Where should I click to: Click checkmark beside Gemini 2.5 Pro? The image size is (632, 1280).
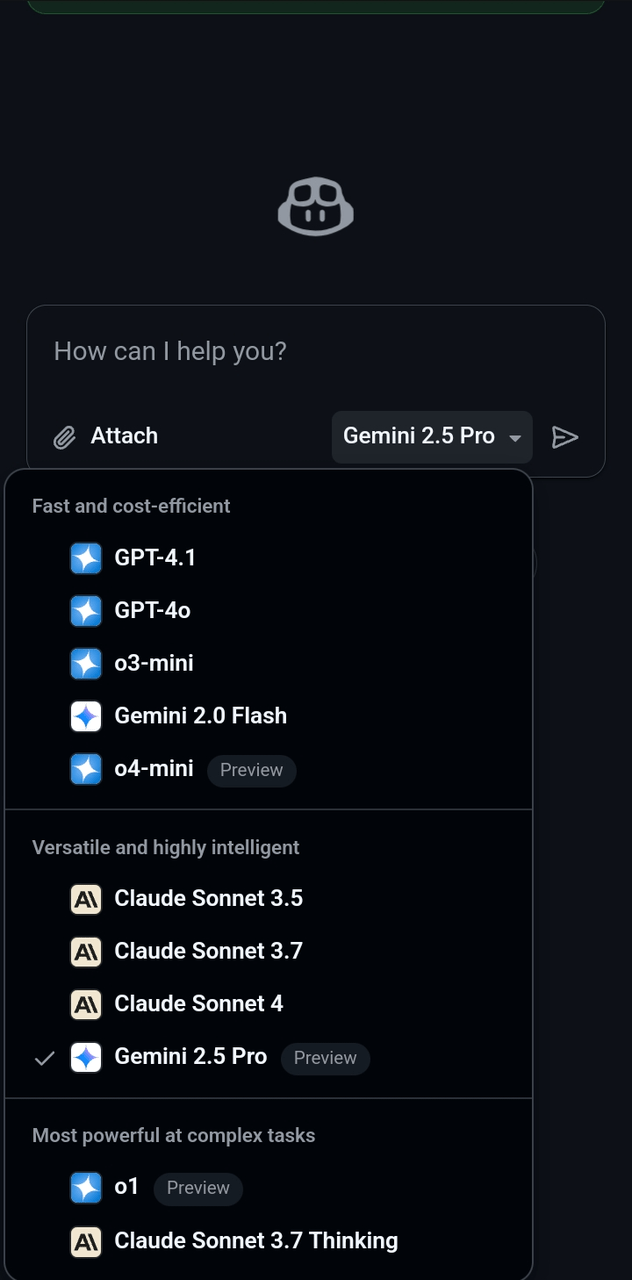click(44, 1058)
